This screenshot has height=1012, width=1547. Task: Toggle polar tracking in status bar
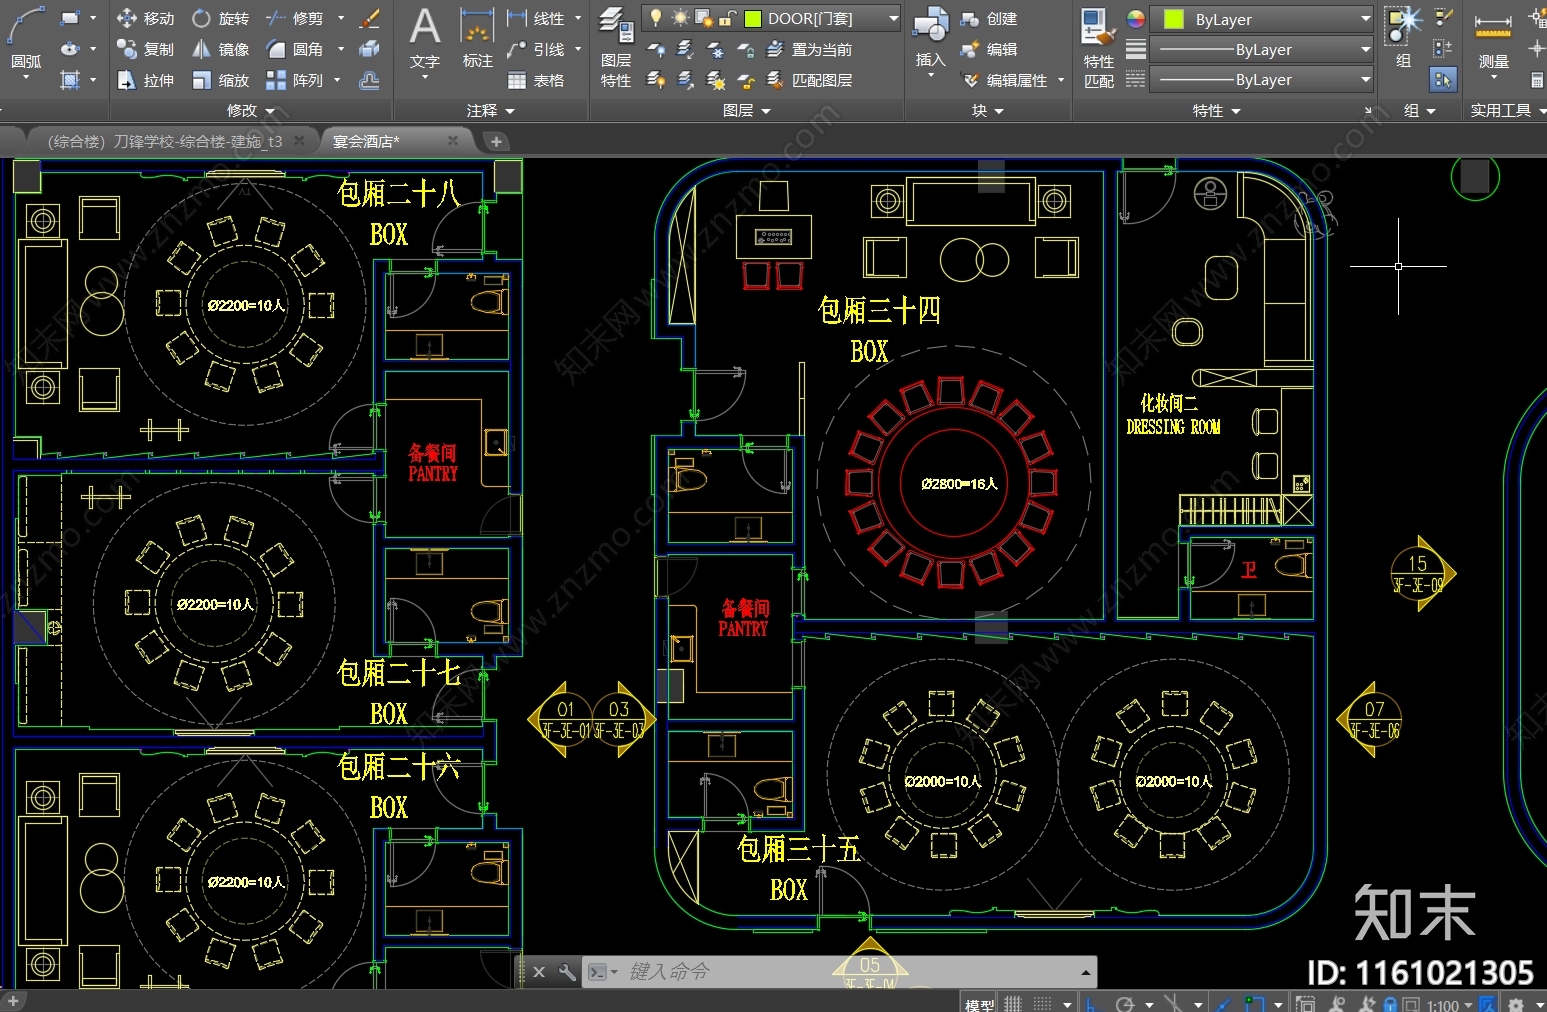pyautogui.click(x=1125, y=1003)
